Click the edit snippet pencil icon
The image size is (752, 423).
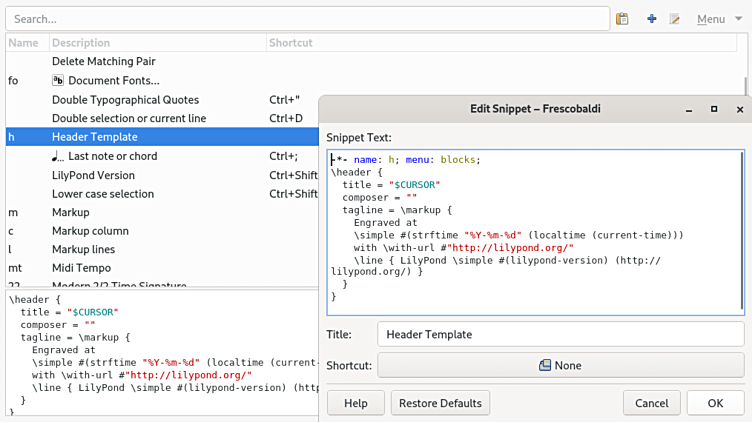(x=675, y=19)
